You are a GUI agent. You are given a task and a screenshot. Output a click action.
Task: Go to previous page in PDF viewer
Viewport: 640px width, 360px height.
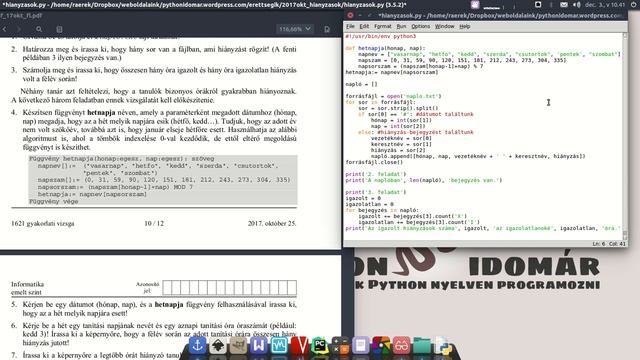click(4, 29)
